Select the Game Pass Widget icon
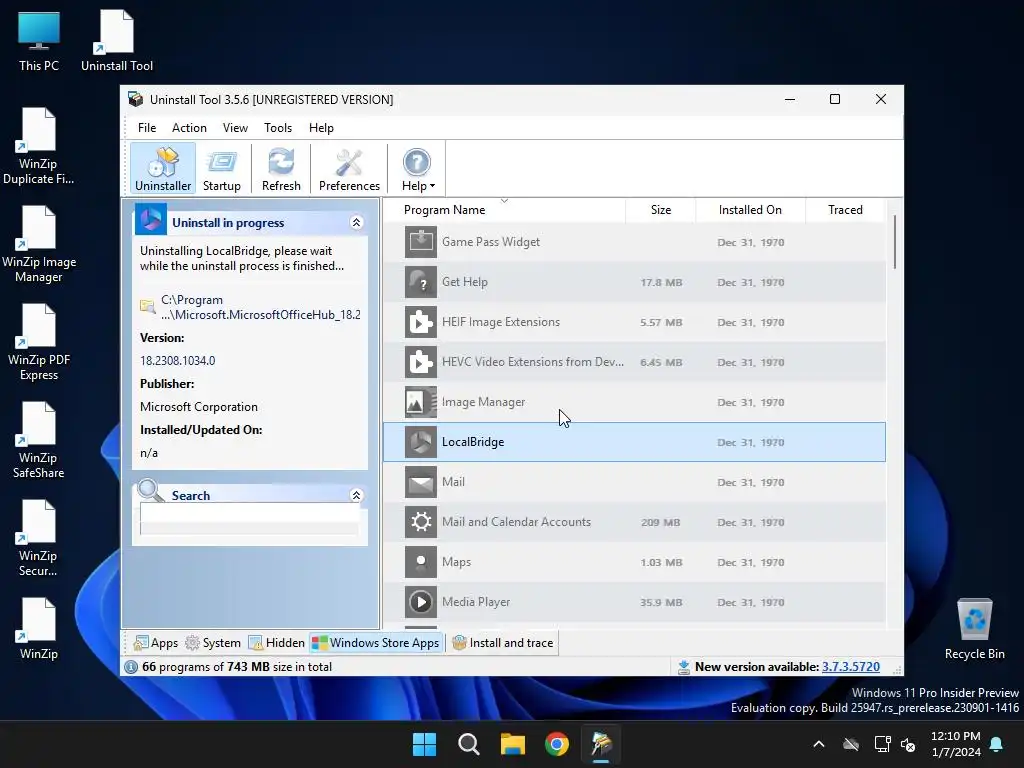 (x=421, y=242)
